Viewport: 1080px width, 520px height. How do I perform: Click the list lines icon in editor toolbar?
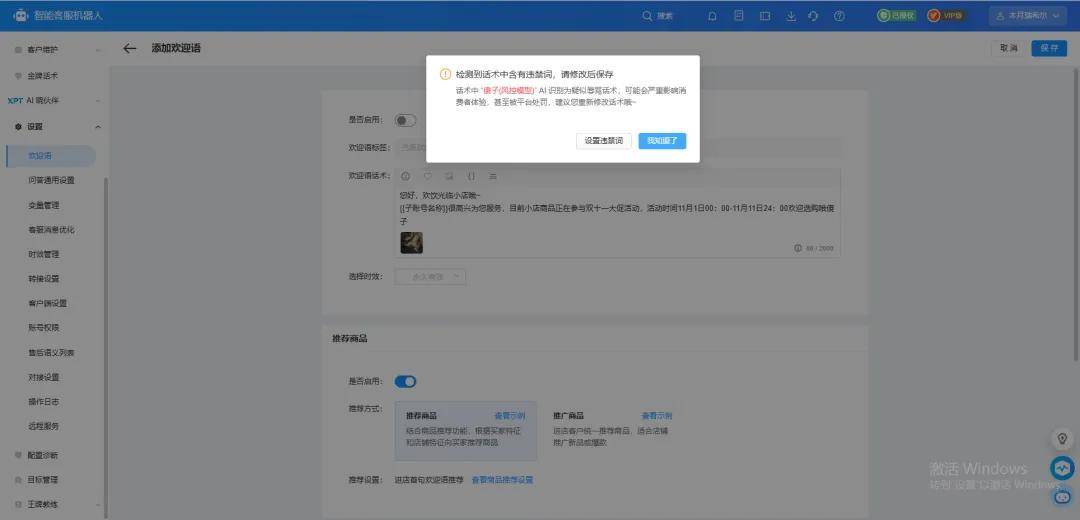[x=492, y=176]
